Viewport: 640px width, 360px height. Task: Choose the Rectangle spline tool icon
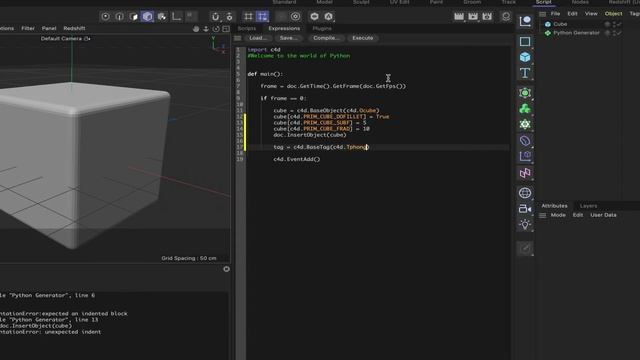click(x=525, y=41)
